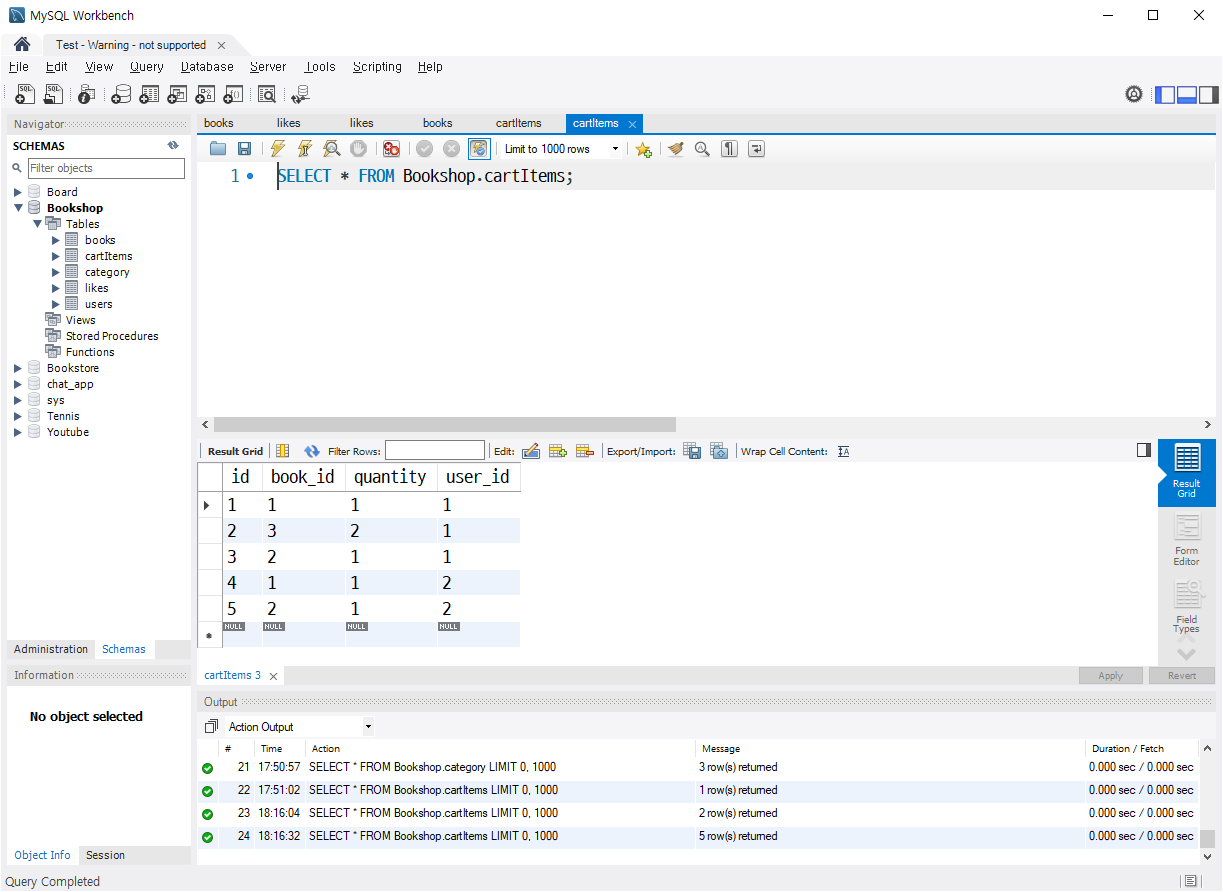The image size is (1223, 892).
Task: Click the Revert button
Action: click(1182, 676)
